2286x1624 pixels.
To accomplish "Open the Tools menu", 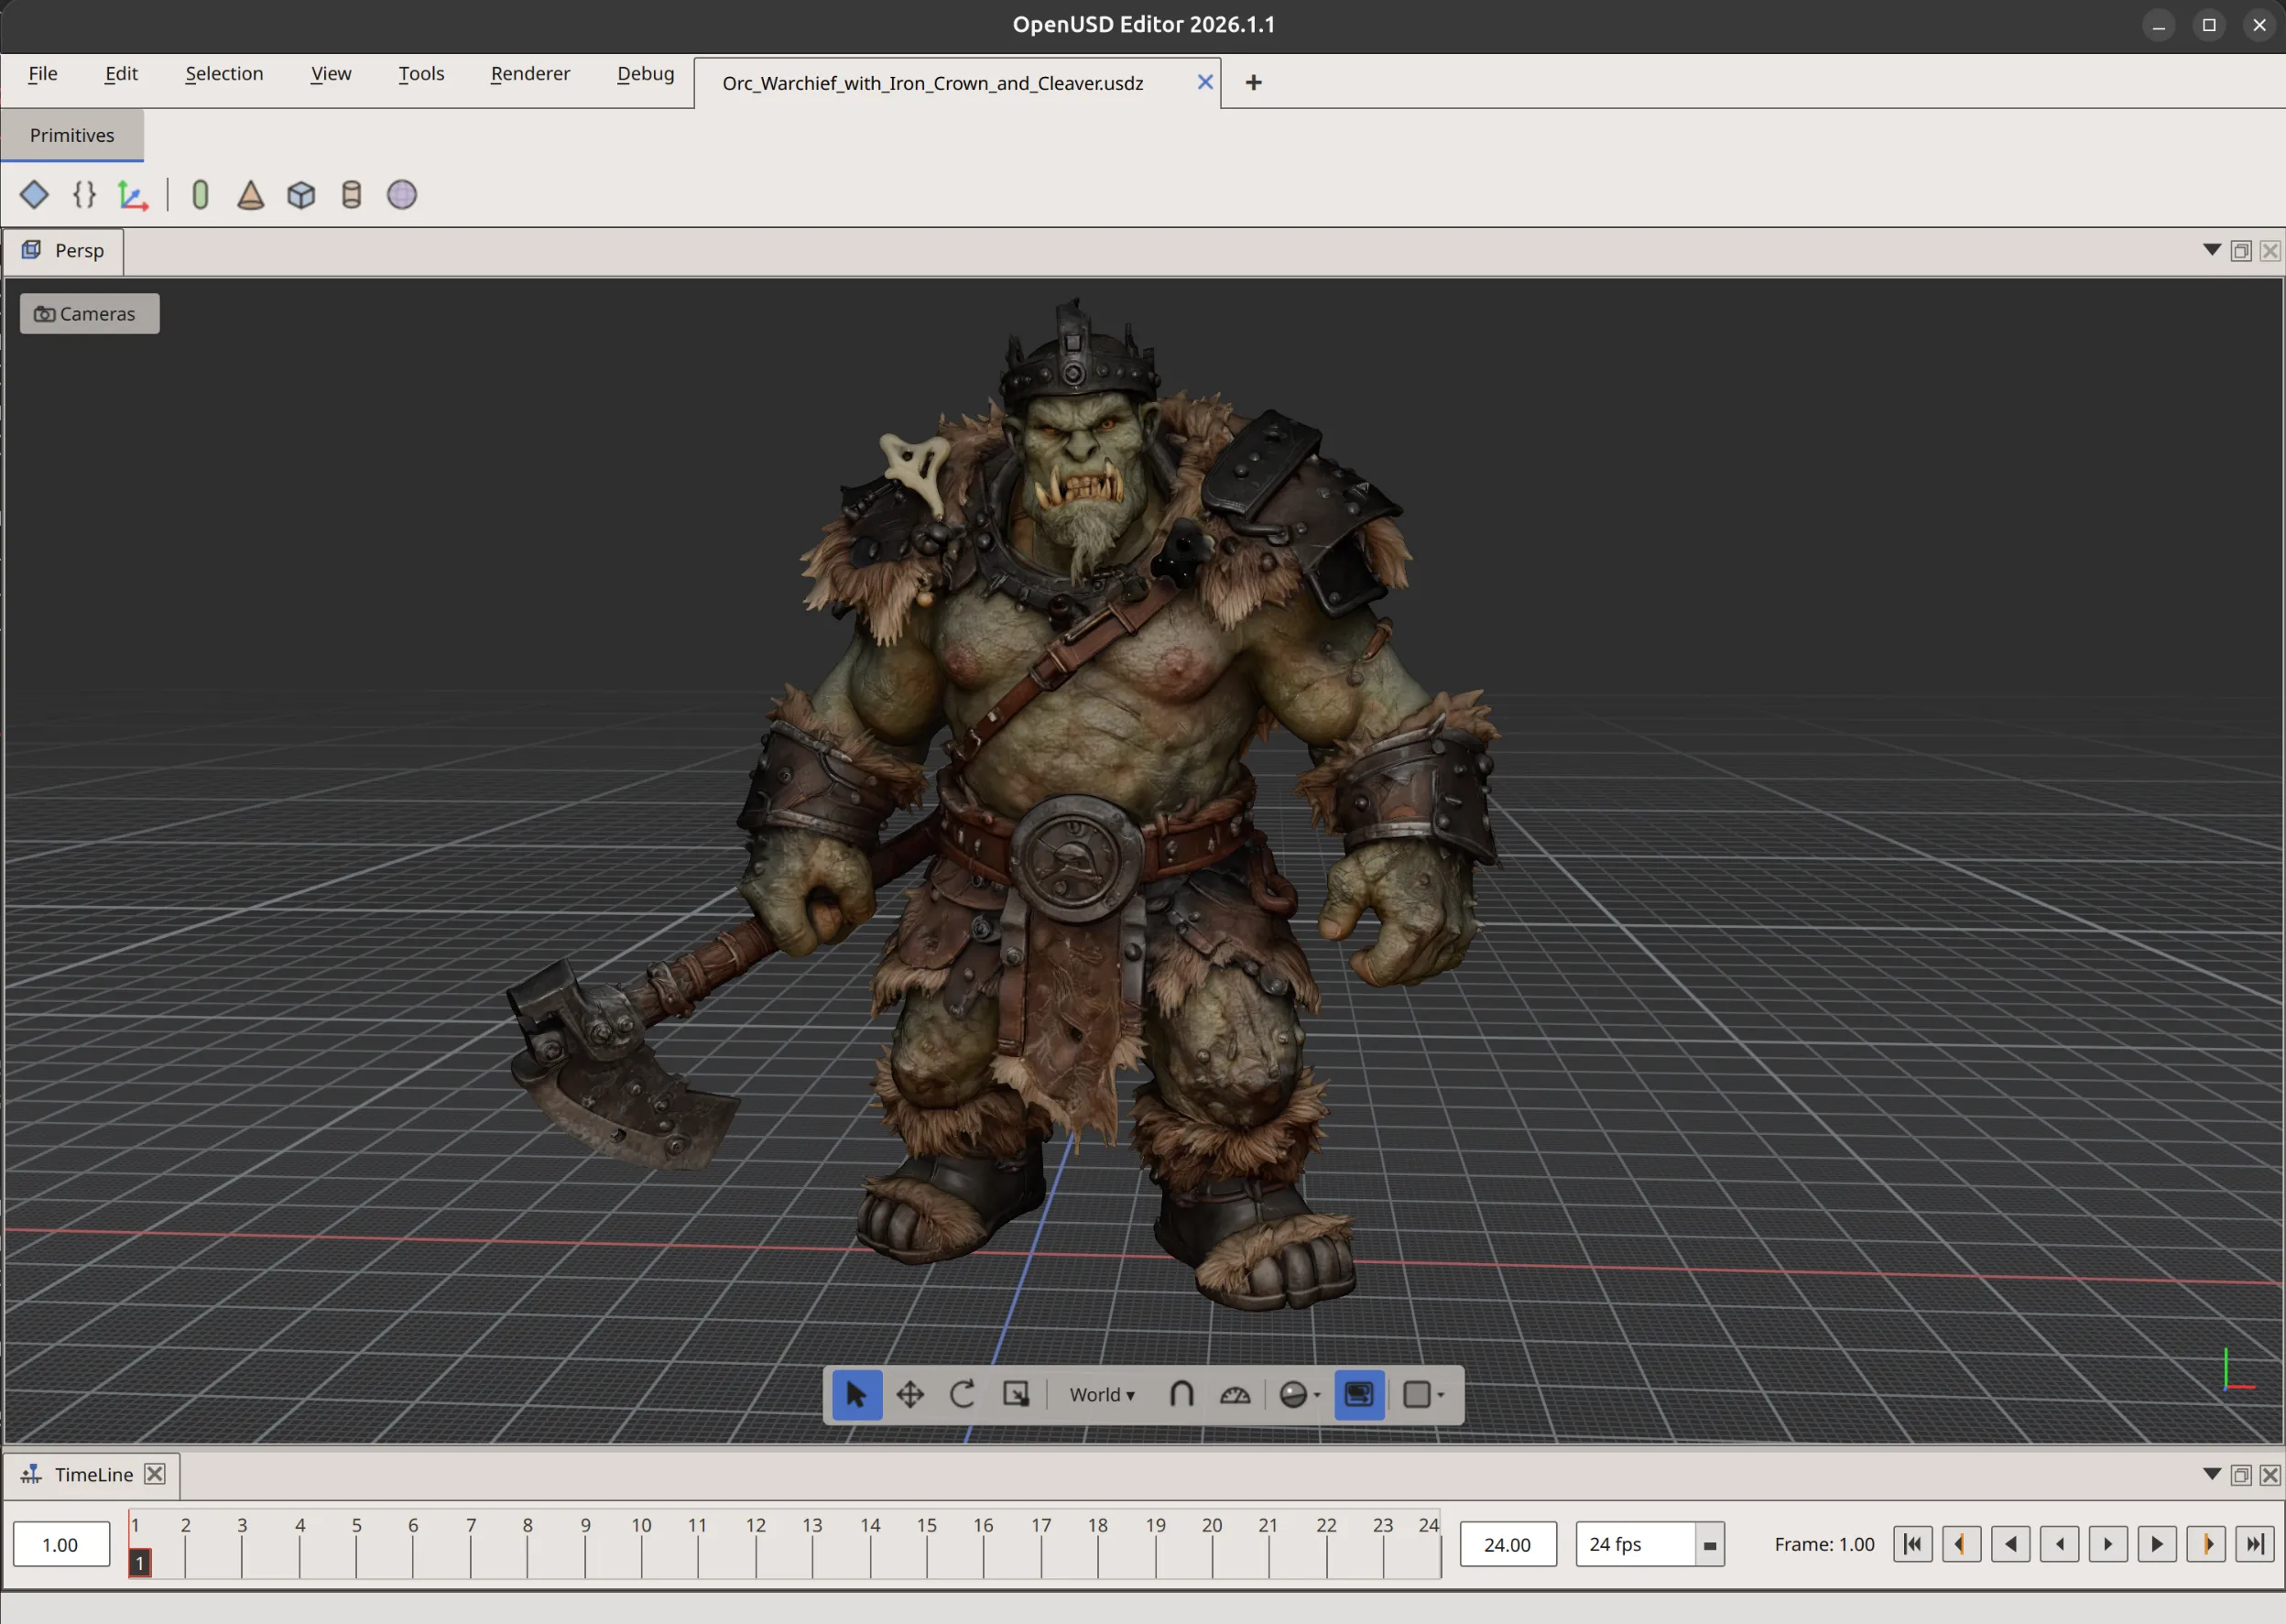I will pyautogui.click(x=421, y=73).
